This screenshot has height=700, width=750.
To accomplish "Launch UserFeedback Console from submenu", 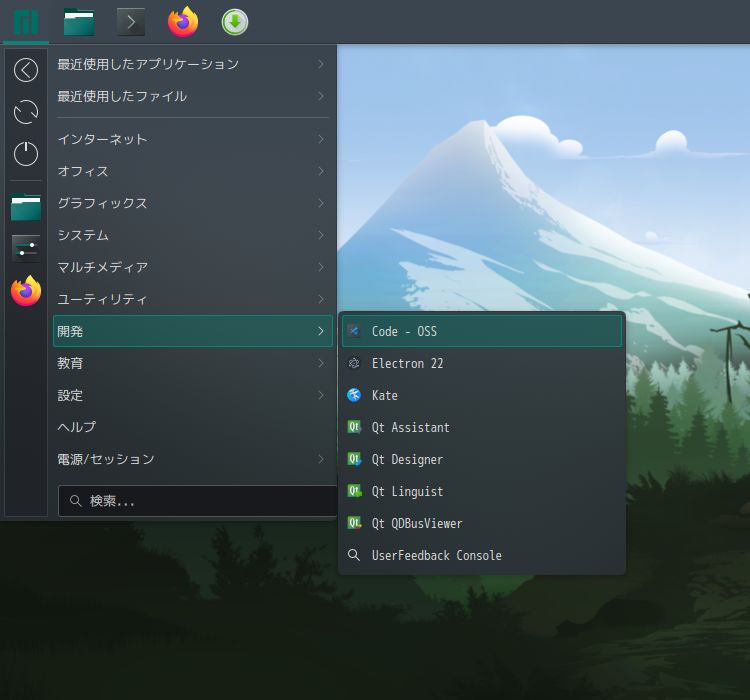I will (482, 555).
